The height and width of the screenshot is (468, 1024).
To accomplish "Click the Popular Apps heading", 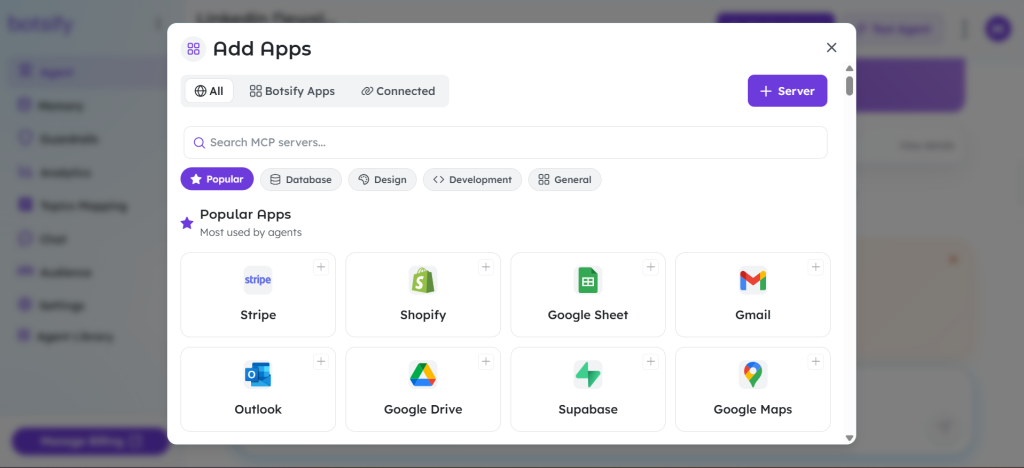I will point(246,214).
